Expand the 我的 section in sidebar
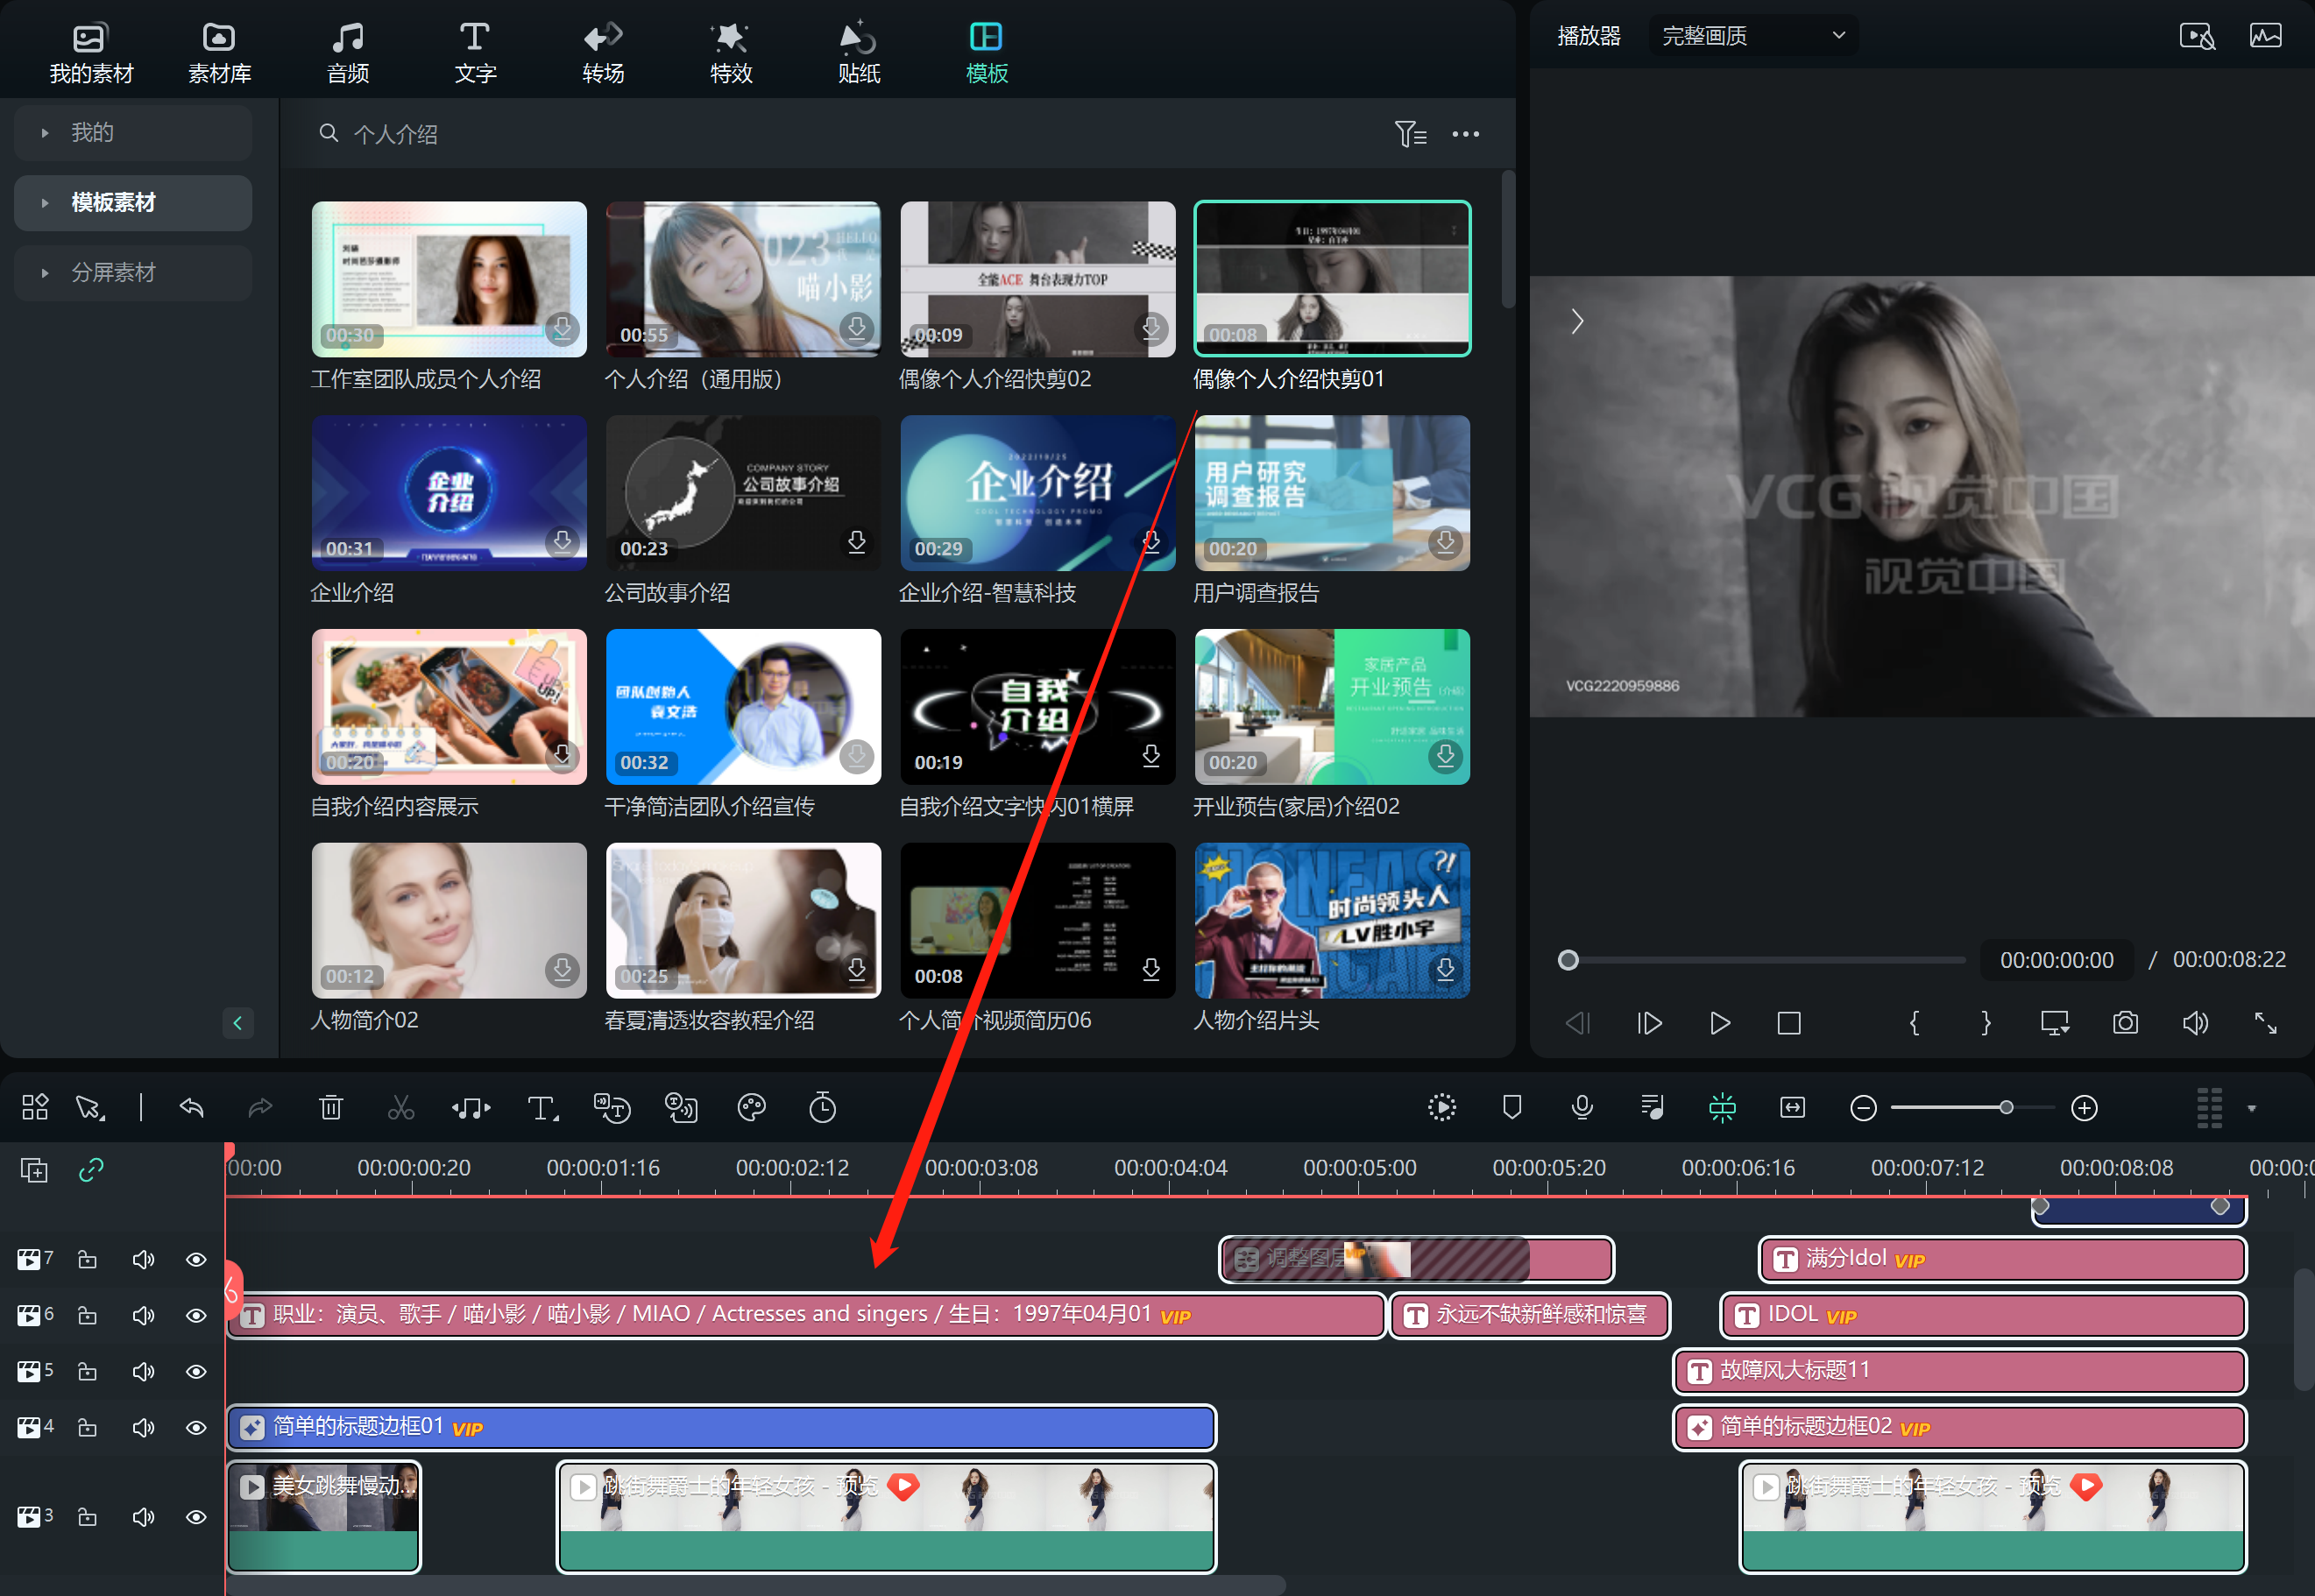 pyautogui.click(x=92, y=133)
